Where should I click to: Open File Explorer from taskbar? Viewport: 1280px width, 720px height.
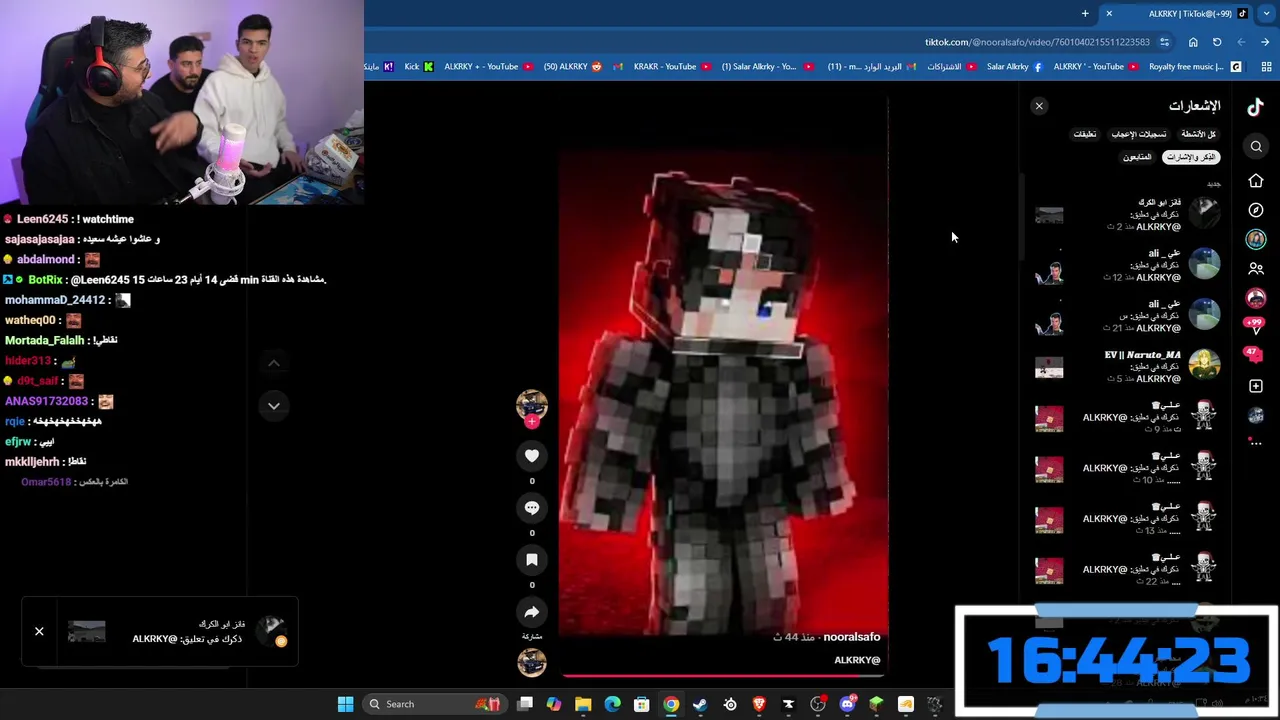pos(583,704)
